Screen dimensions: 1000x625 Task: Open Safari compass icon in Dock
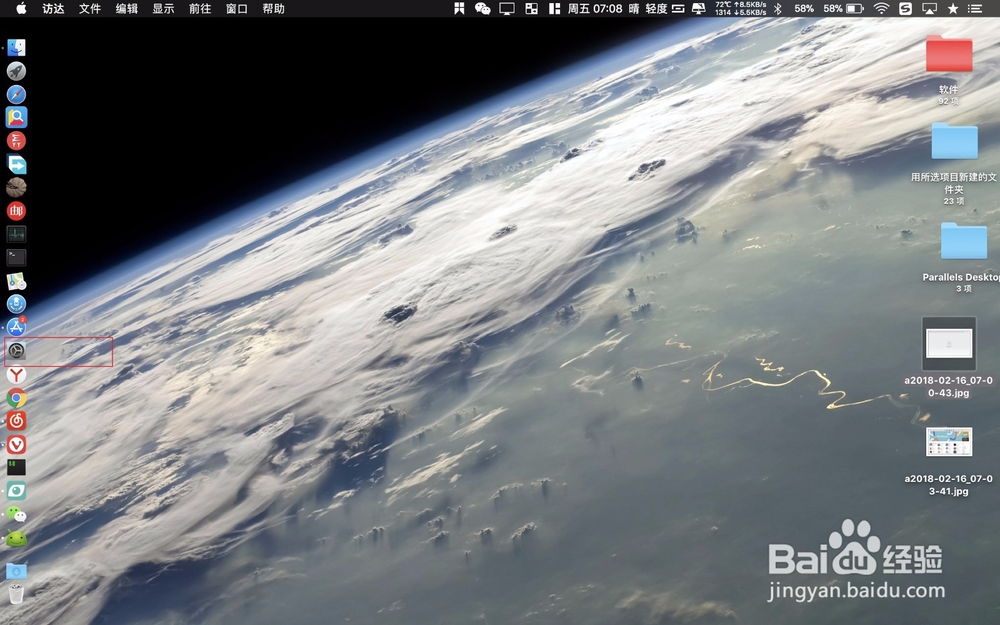click(16, 94)
